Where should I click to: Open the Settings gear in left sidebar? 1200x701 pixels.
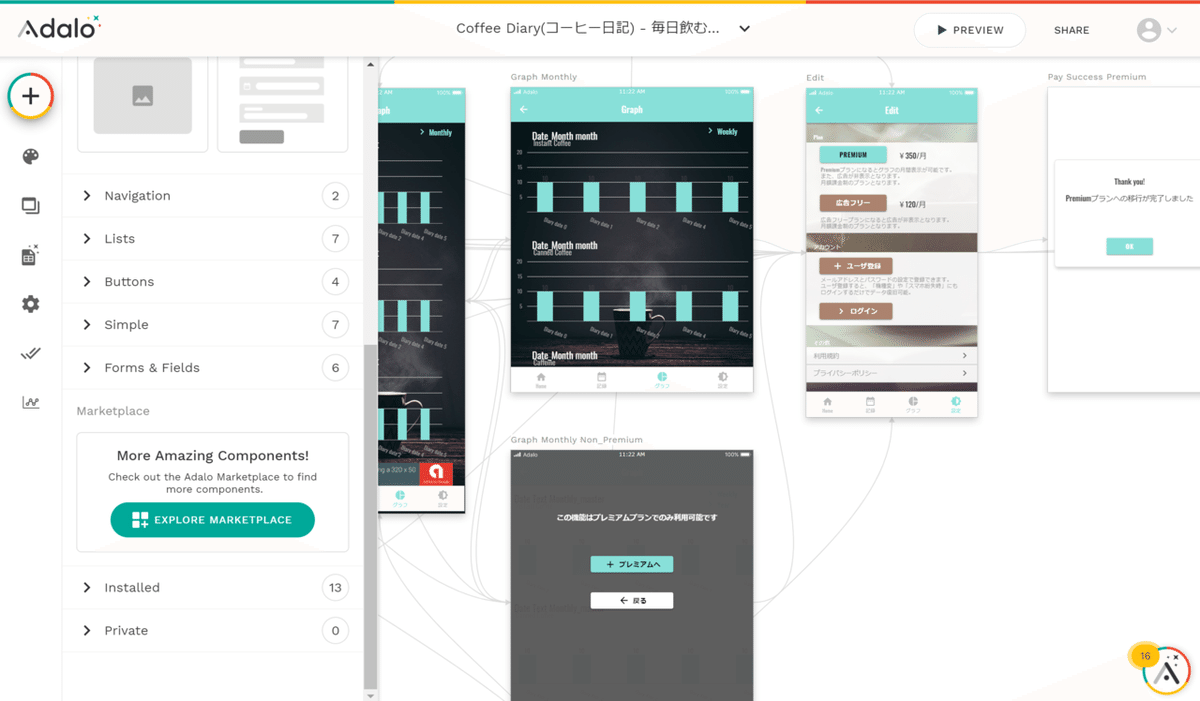(30, 304)
